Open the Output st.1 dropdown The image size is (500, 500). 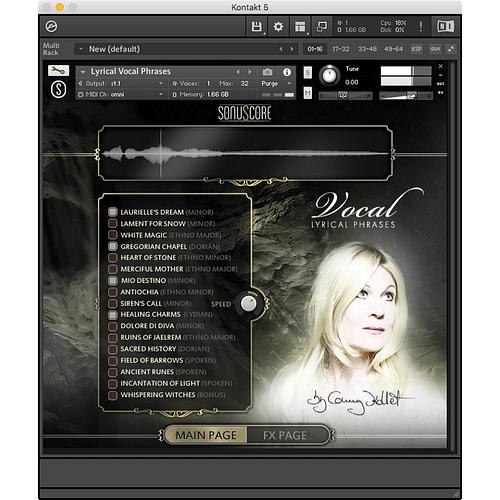(x=121, y=83)
